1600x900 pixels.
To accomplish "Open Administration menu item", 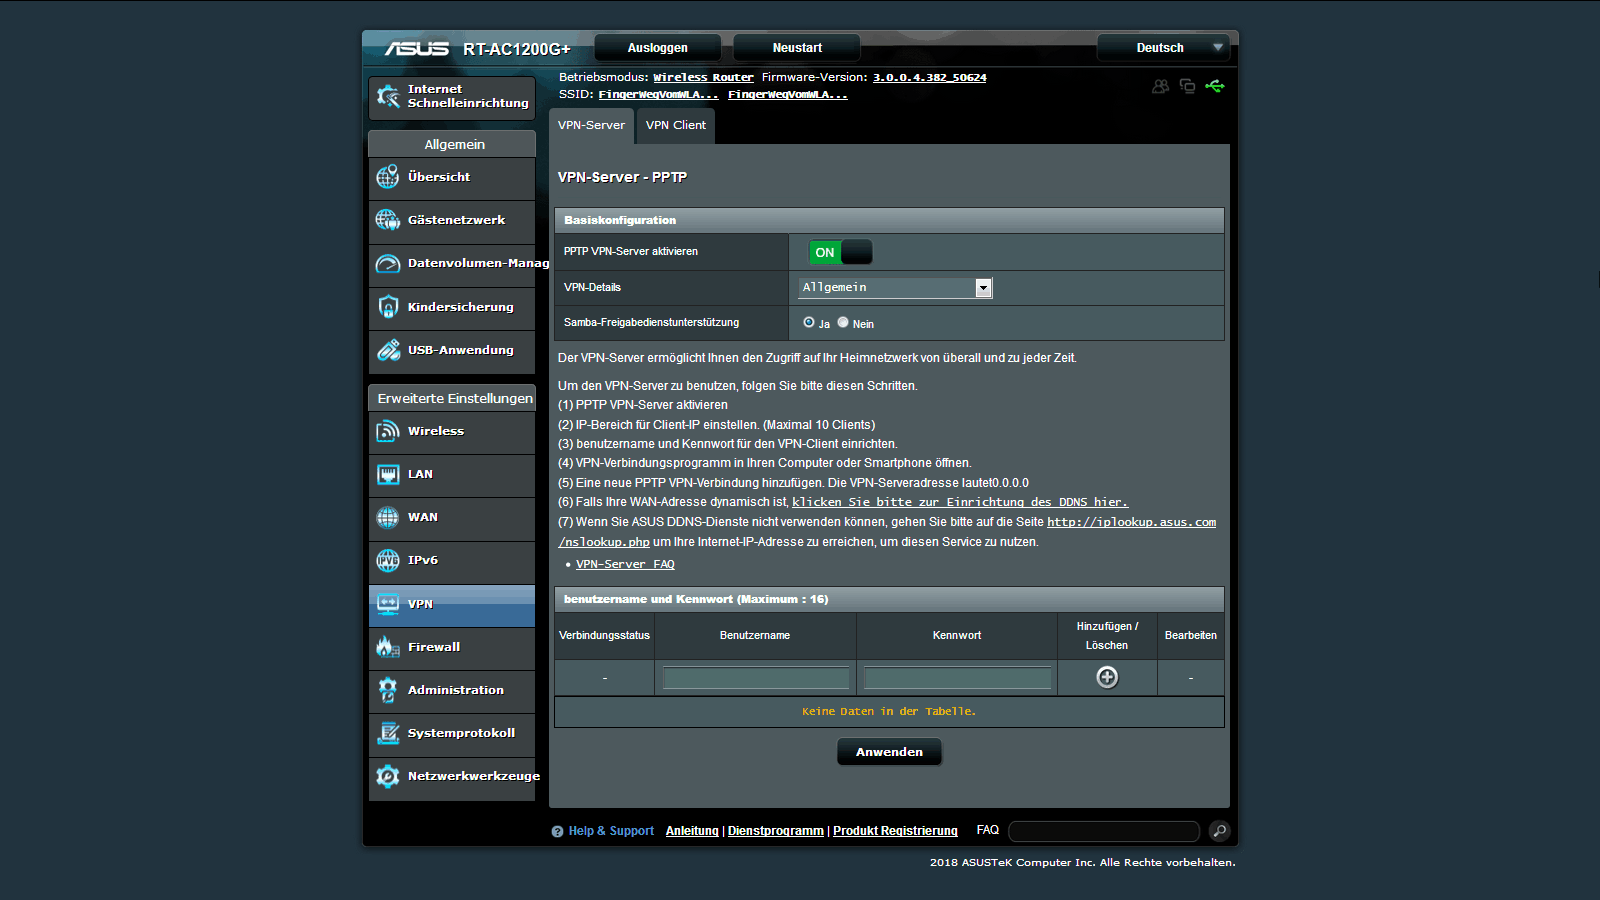I will 452,690.
